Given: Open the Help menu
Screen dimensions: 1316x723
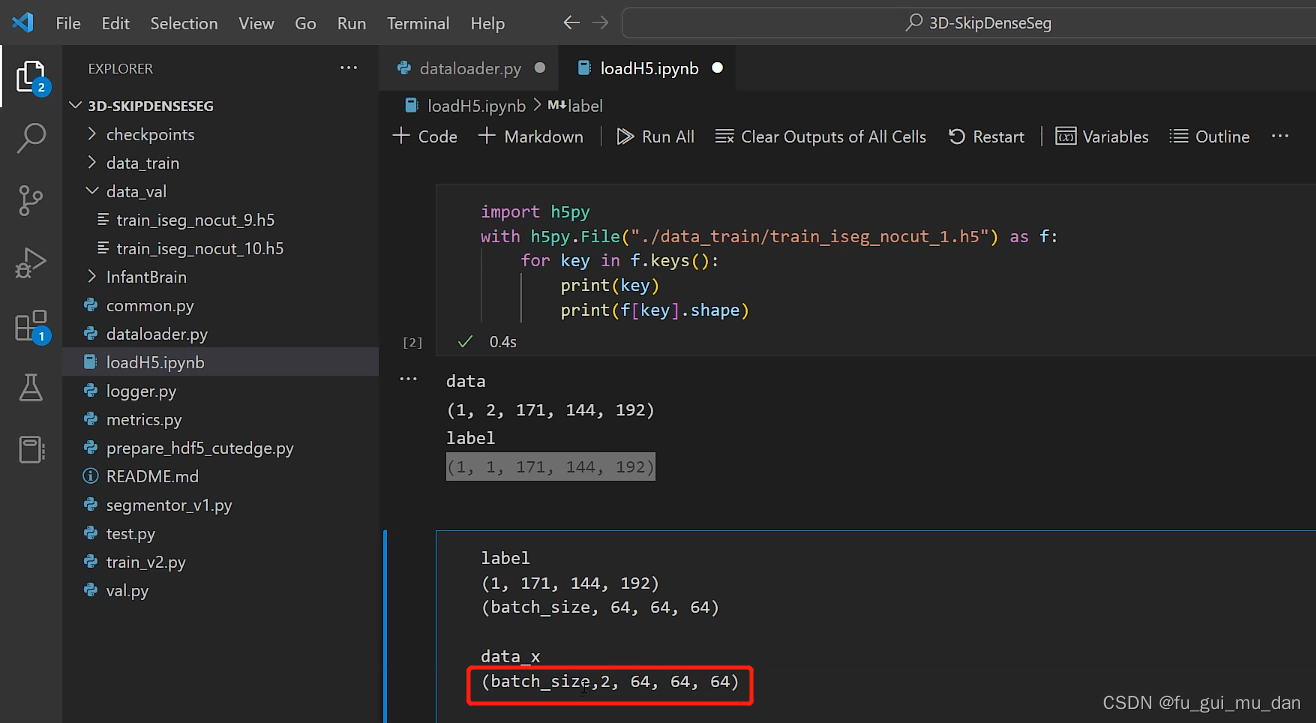Looking at the screenshot, I should [487, 23].
